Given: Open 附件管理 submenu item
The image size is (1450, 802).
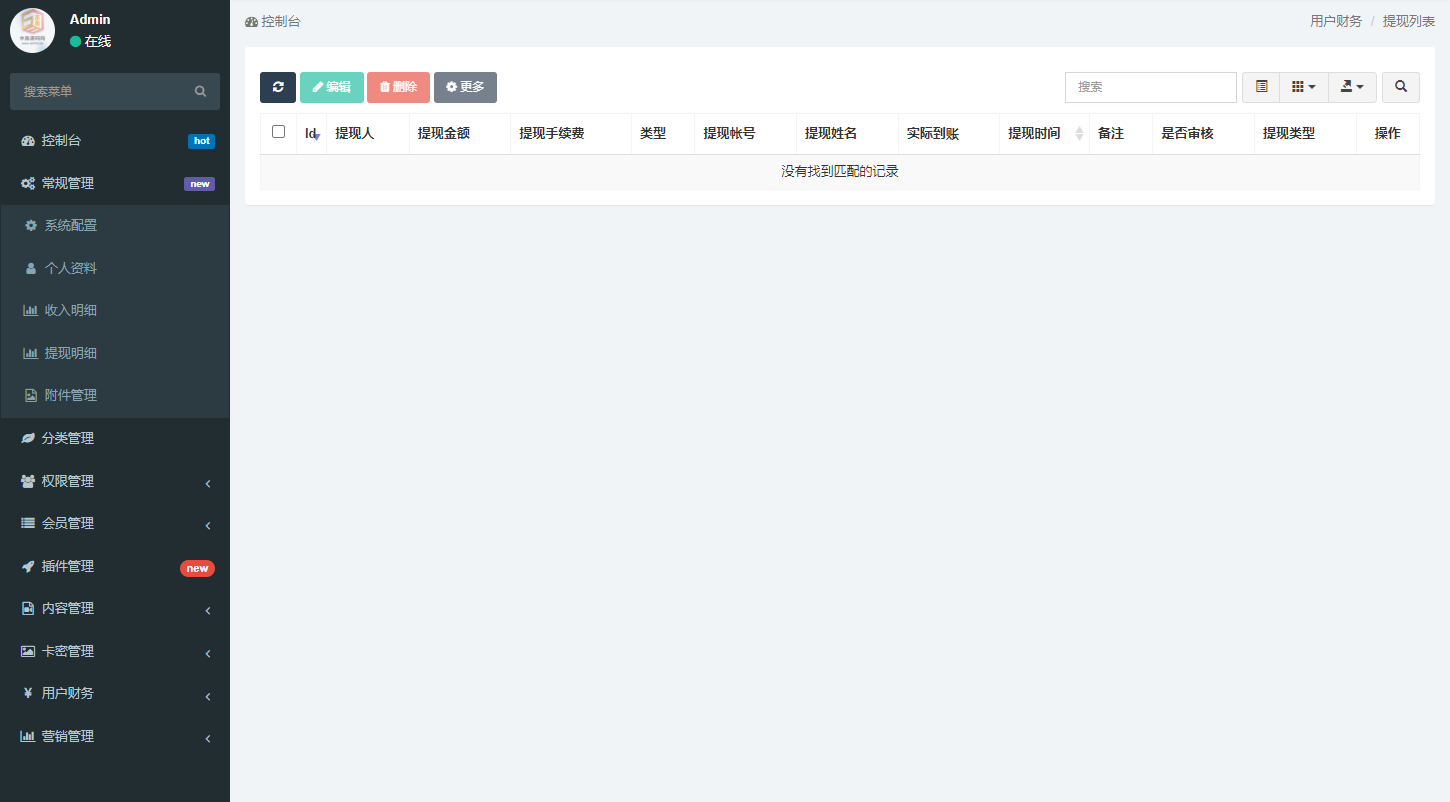Looking at the screenshot, I should [x=115, y=396].
